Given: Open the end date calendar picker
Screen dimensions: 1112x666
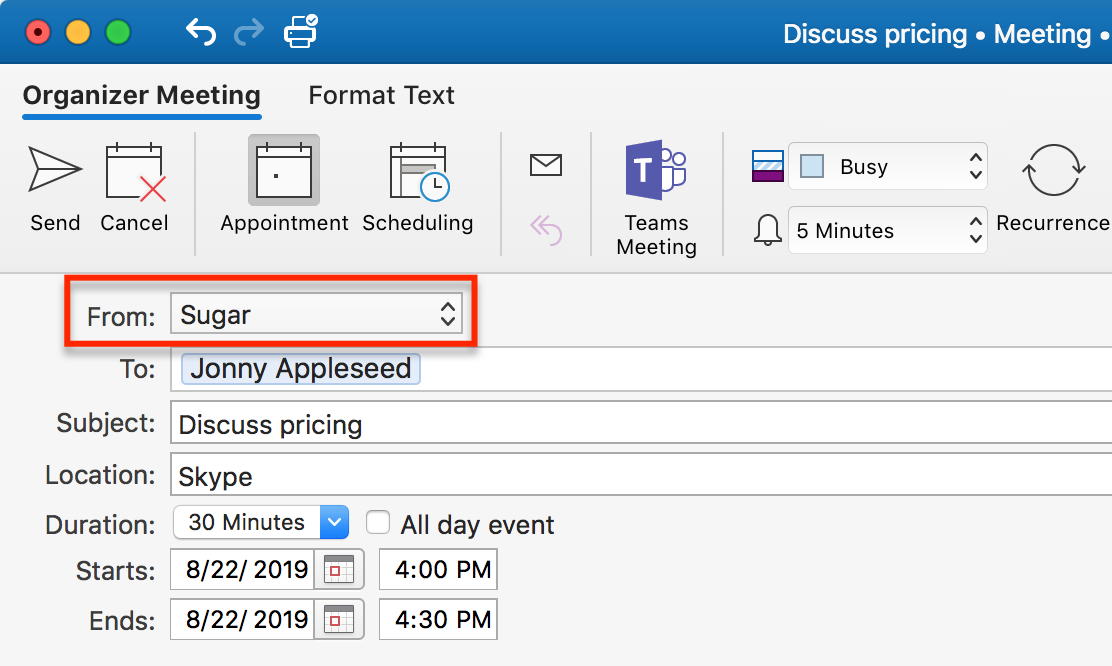Looking at the screenshot, I should [340, 619].
